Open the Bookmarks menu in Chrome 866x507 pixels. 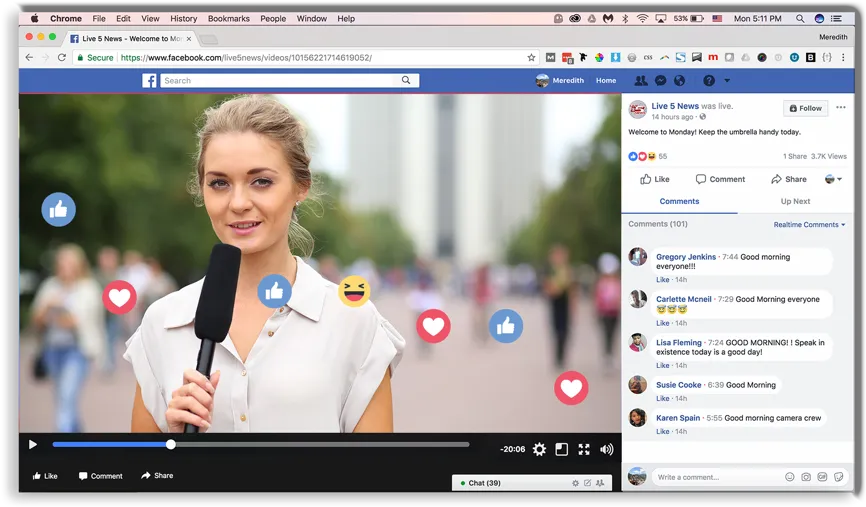229,18
